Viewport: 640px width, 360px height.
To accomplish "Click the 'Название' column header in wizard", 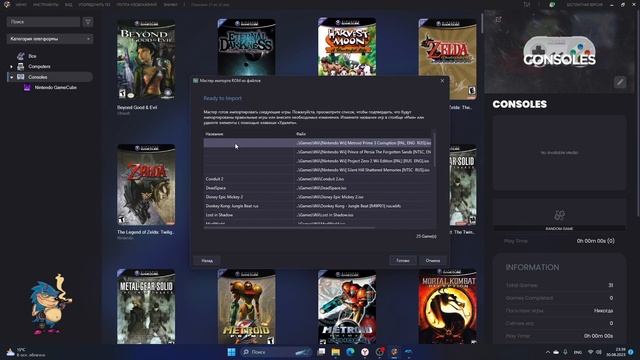I will (215, 134).
